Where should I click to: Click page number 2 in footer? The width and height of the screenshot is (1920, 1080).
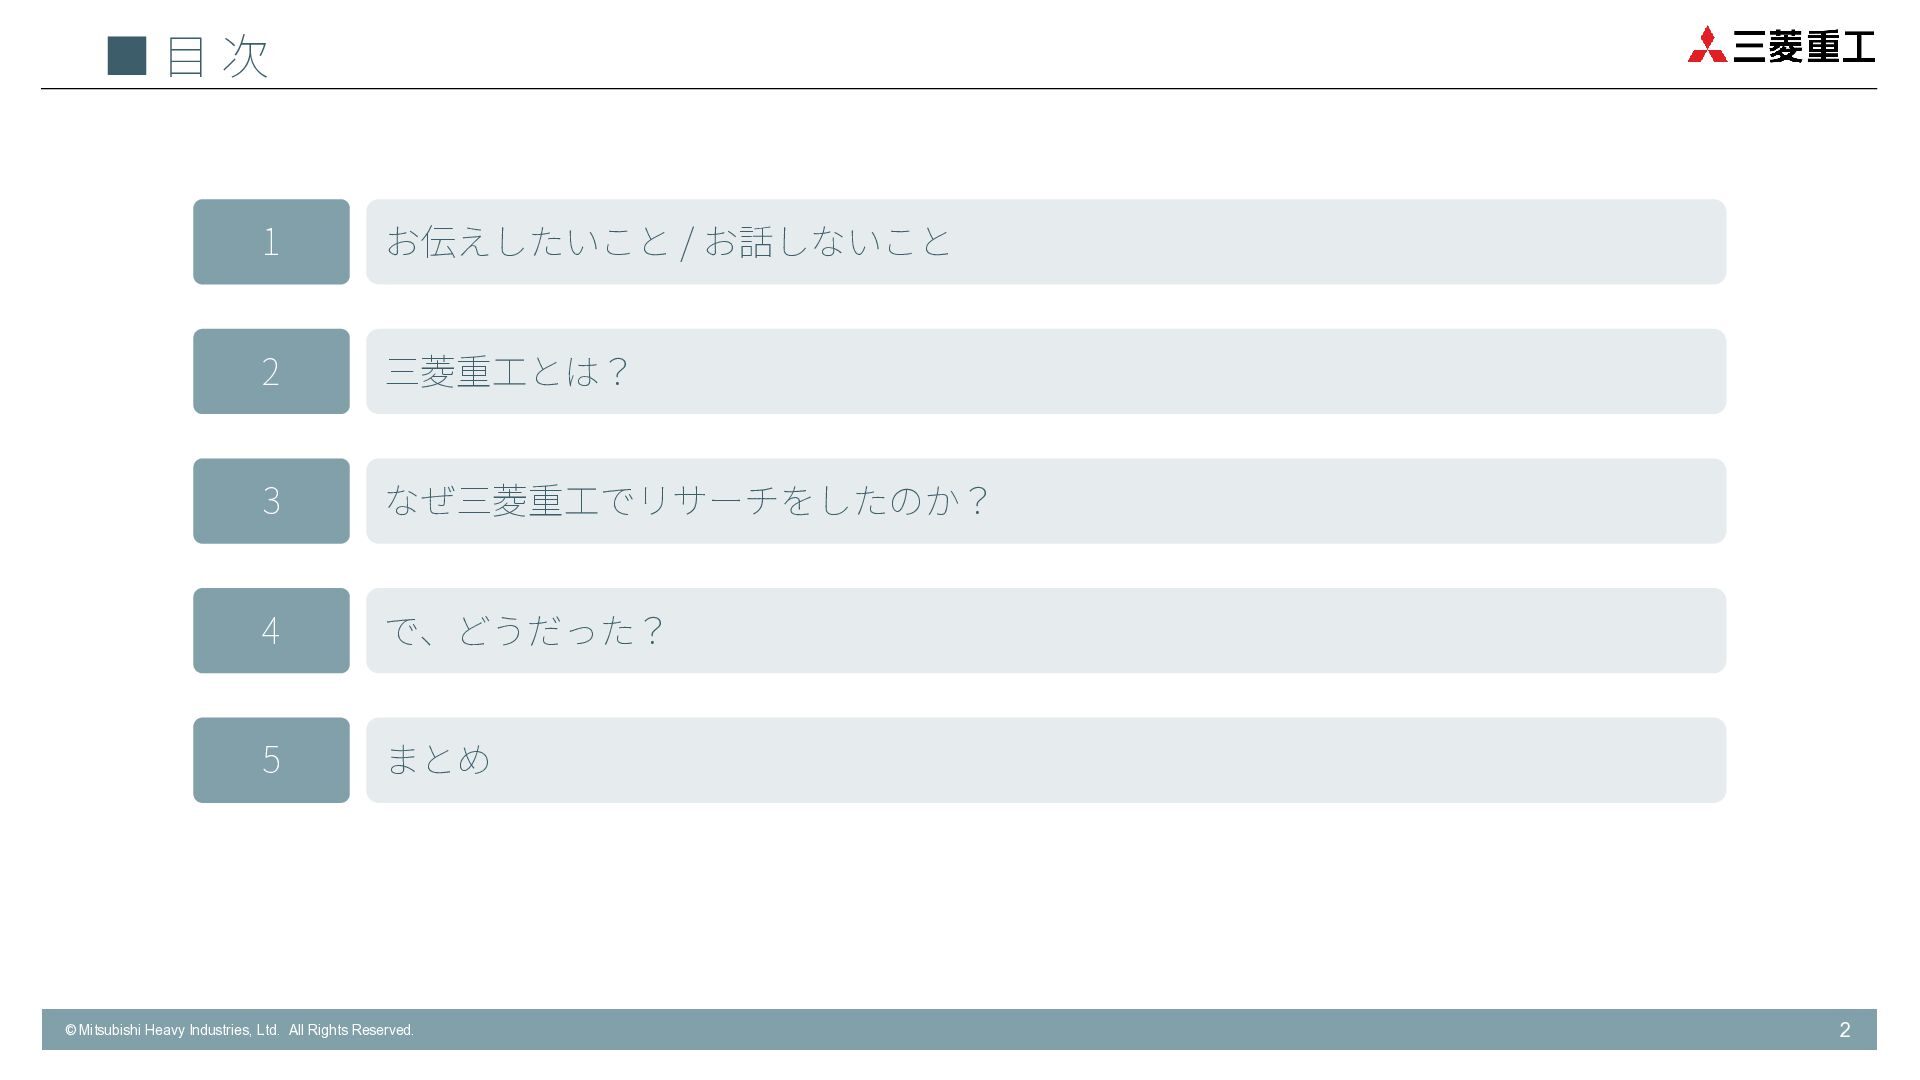(1845, 1030)
